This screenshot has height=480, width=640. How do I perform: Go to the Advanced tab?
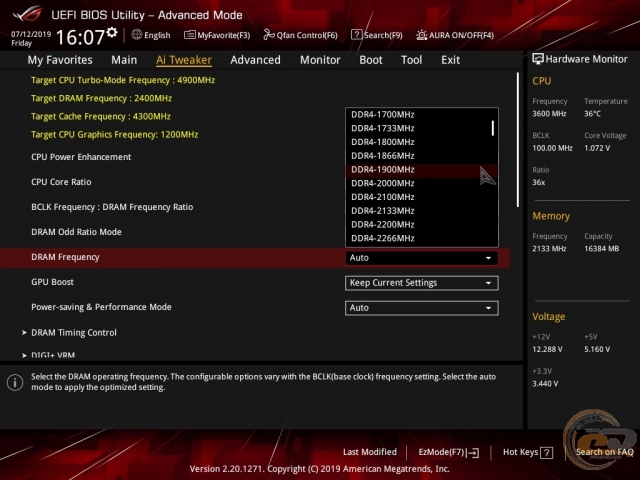[256, 60]
